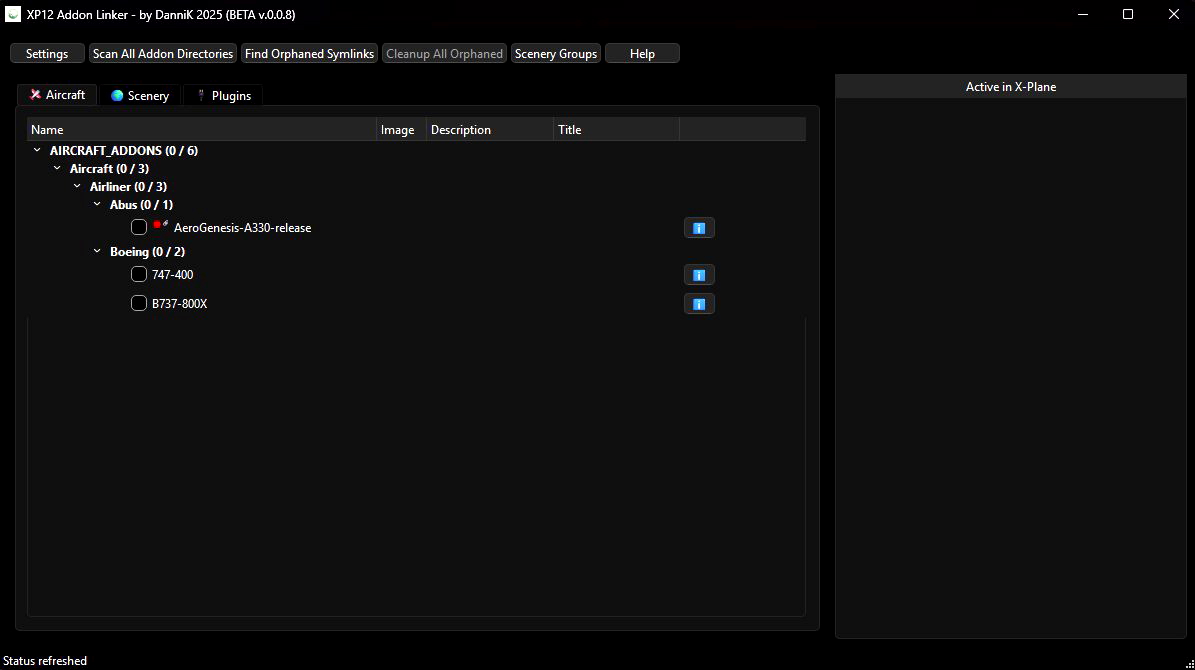Click the red status marker on AeroGenesis-A330-release
The height and width of the screenshot is (670, 1195).
pos(158,224)
